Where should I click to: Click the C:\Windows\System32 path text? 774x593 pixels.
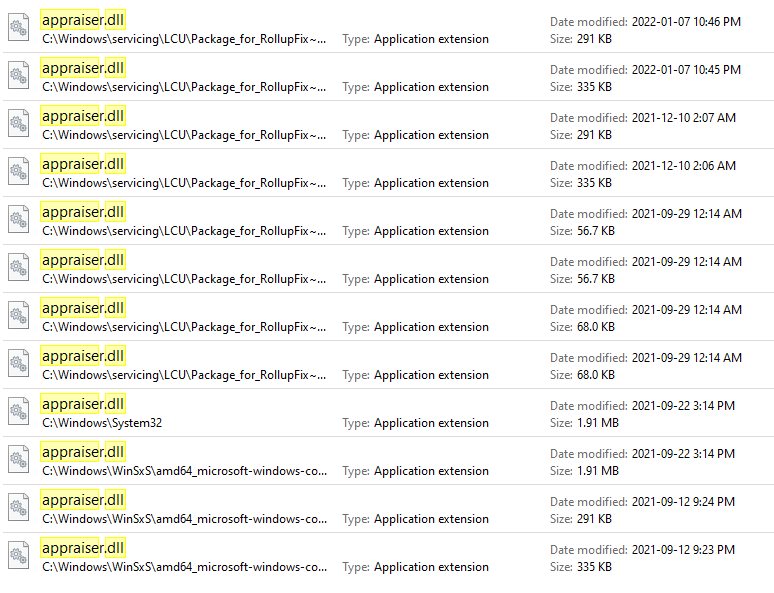102,423
